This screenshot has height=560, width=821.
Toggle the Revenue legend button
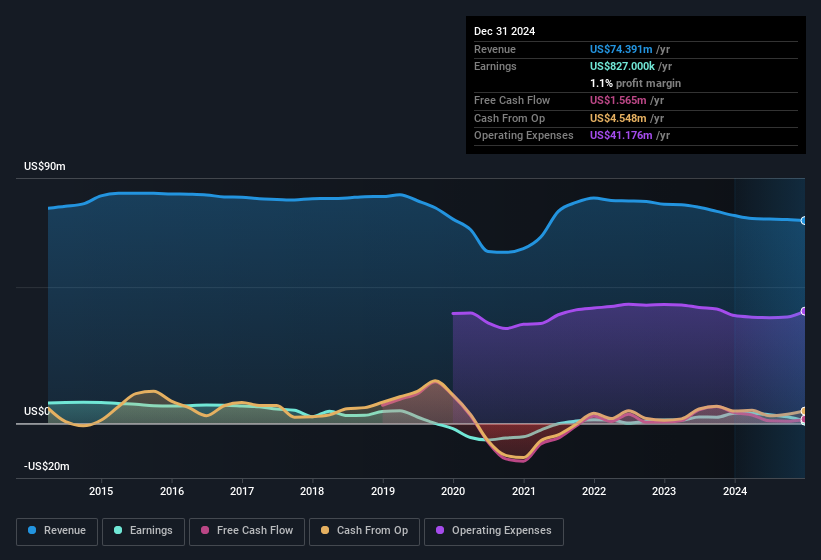[x=57, y=531]
